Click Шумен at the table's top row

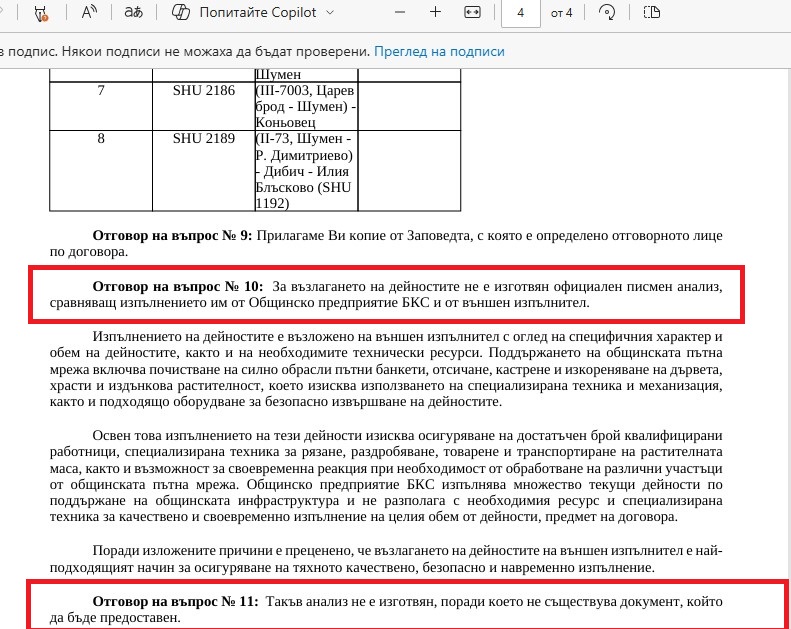click(278, 75)
